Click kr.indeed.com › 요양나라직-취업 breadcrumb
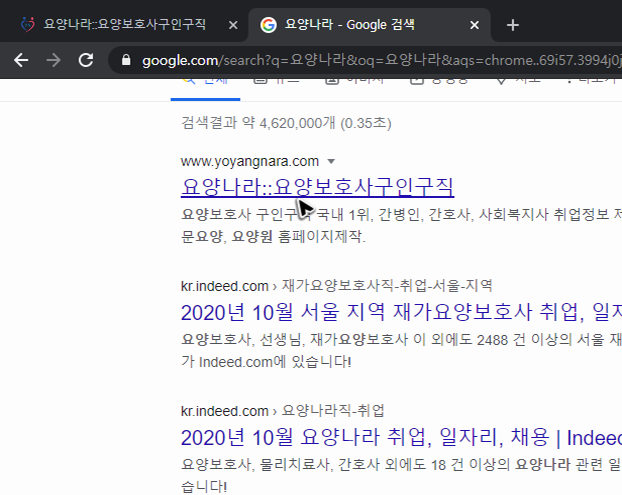The width and height of the screenshot is (622, 495). click(x=282, y=411)
